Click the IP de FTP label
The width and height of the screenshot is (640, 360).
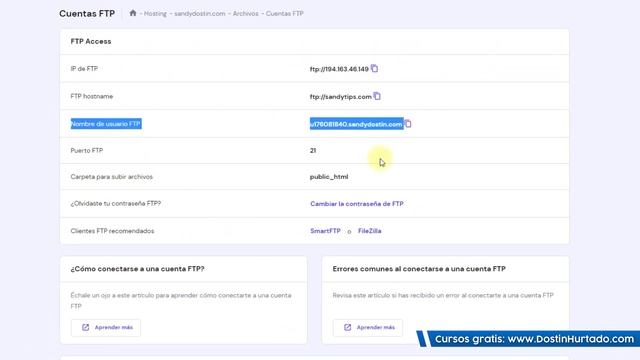(x=84, y=69)
